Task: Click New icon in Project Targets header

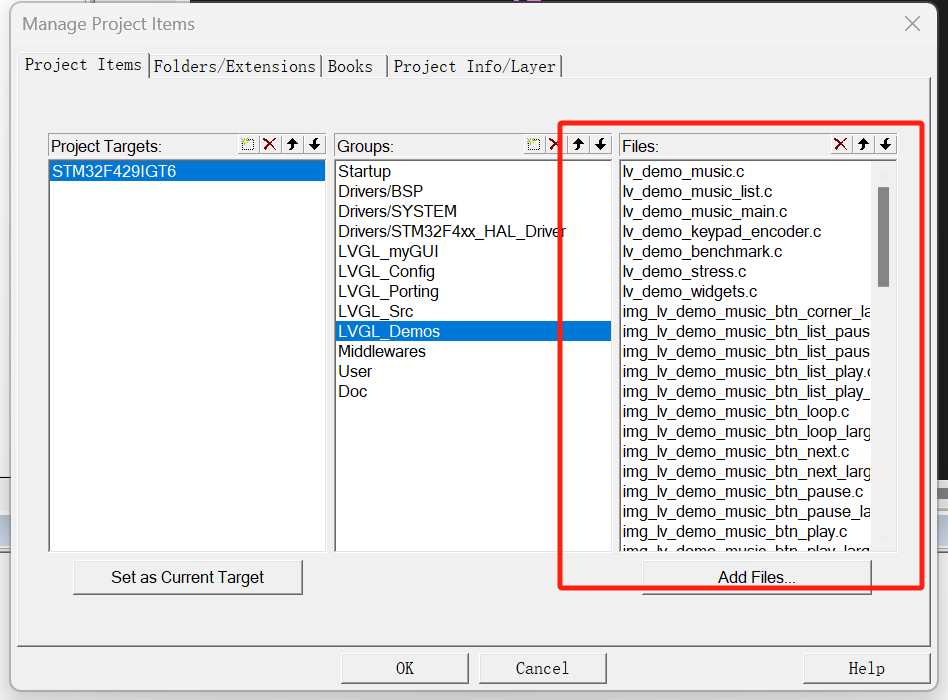Action: coord(248,145)
